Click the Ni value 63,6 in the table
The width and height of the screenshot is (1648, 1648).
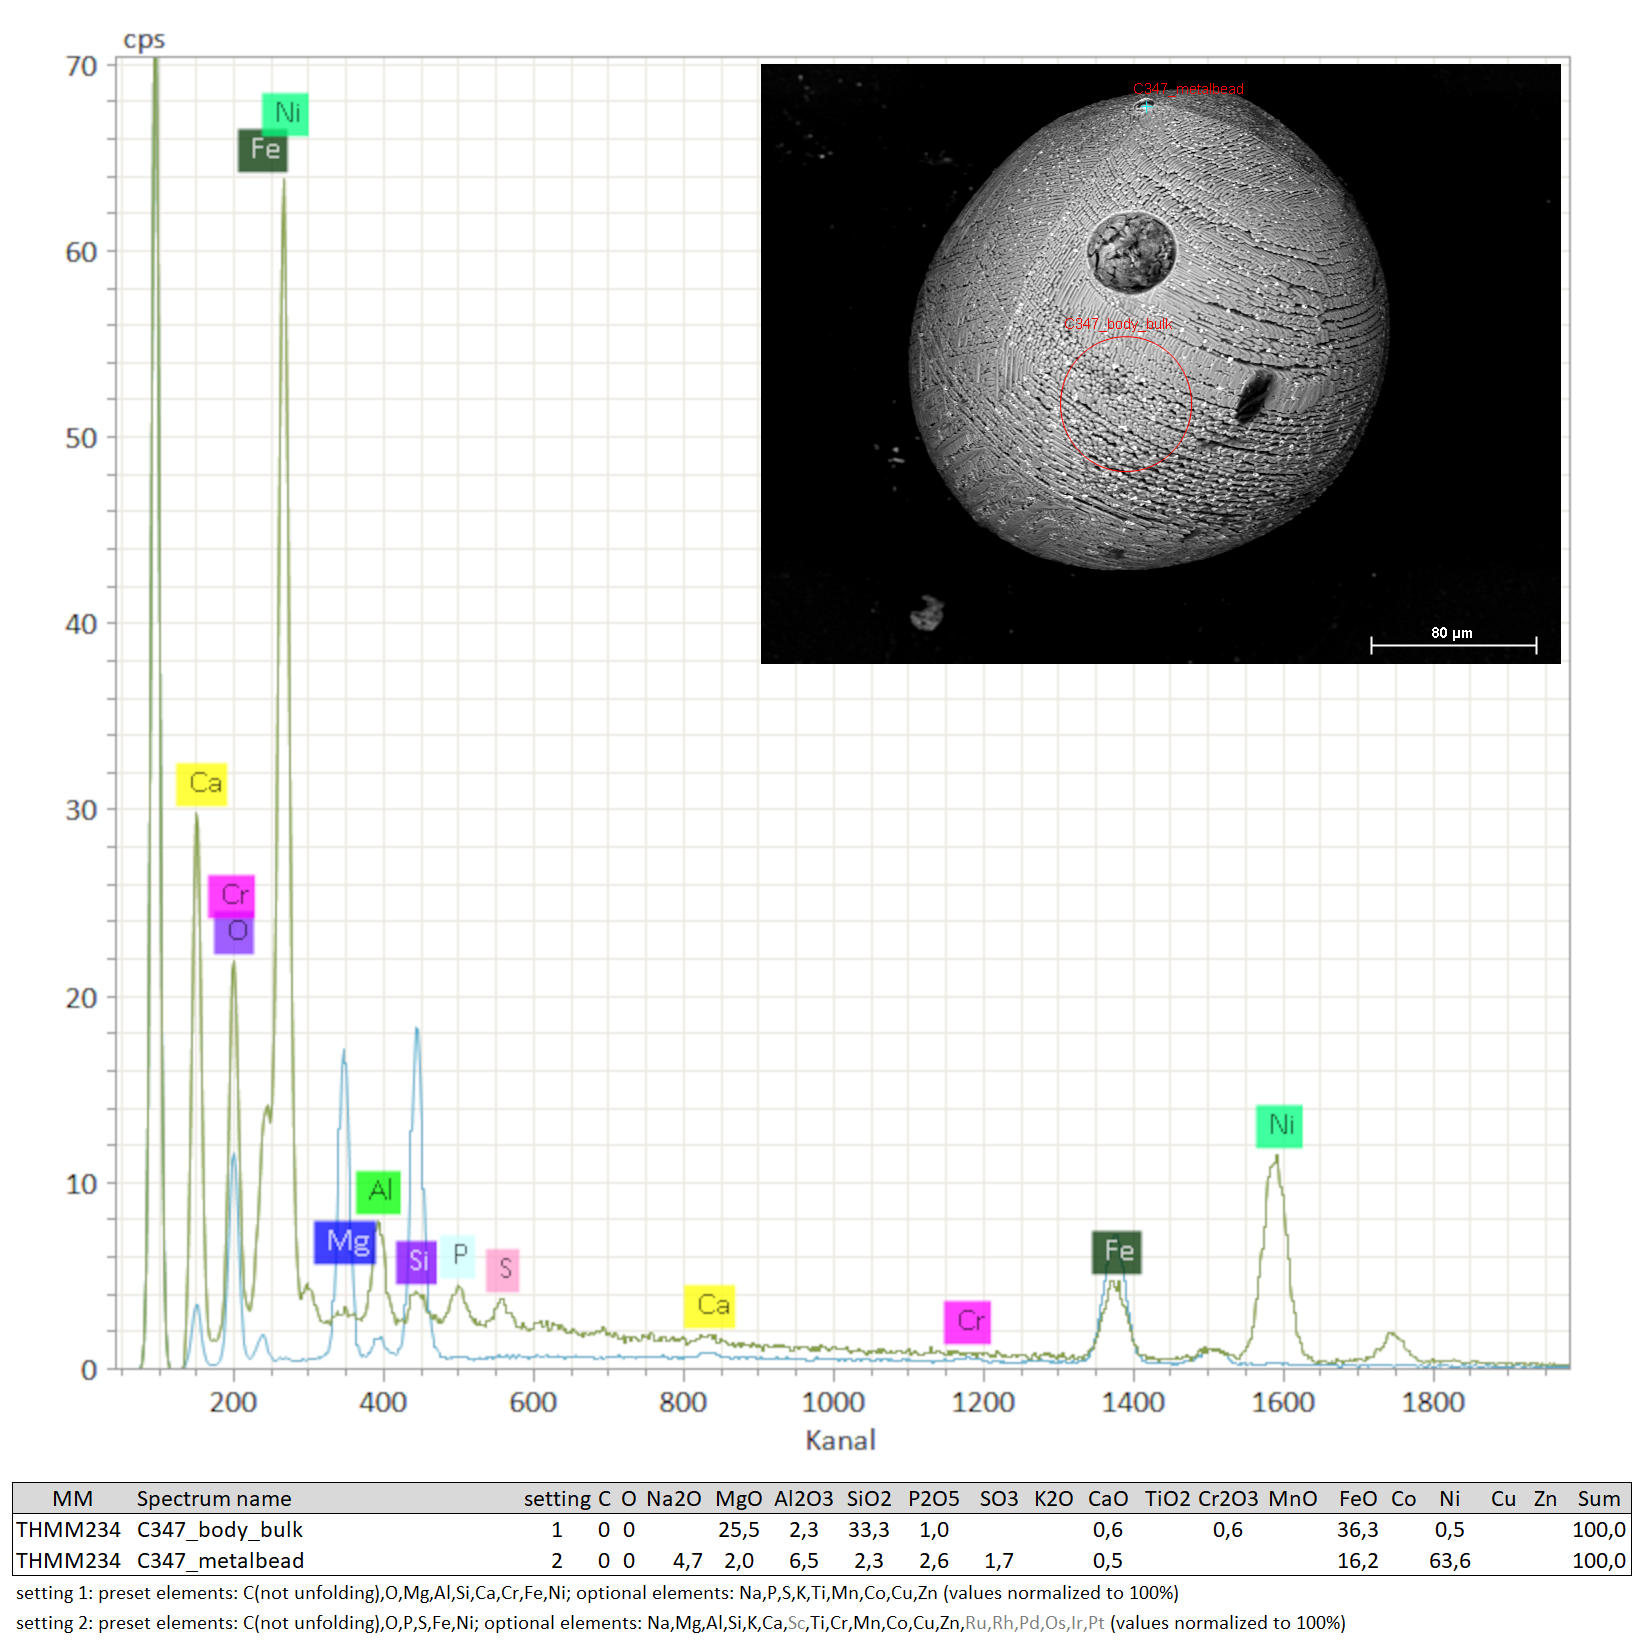coord(1449,1560)
